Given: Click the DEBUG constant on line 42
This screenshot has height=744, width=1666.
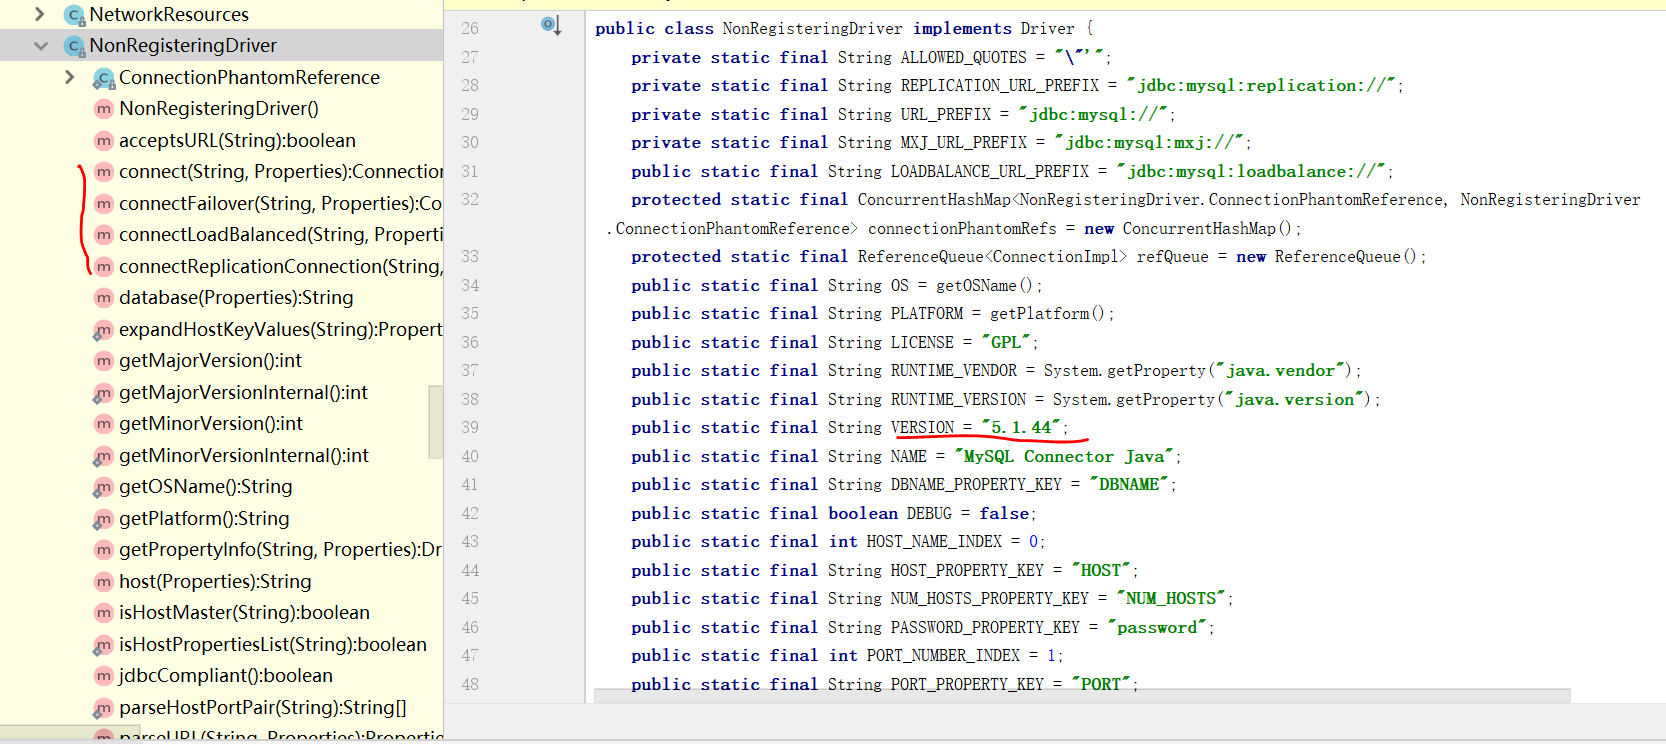Looking at the screenshot, I should (929, 513).
